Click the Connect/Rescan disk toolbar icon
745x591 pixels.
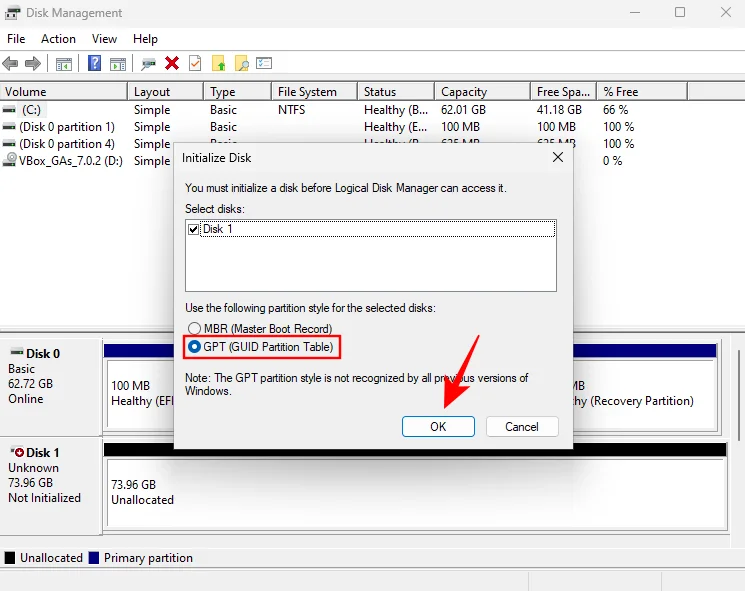click(148, 64)
